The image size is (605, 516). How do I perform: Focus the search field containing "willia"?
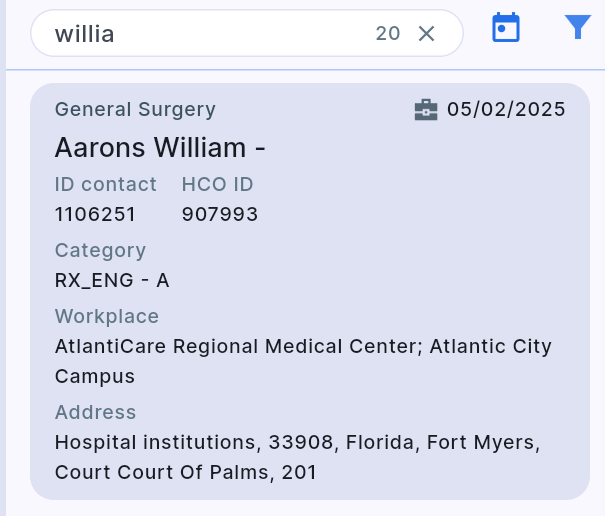200,34
